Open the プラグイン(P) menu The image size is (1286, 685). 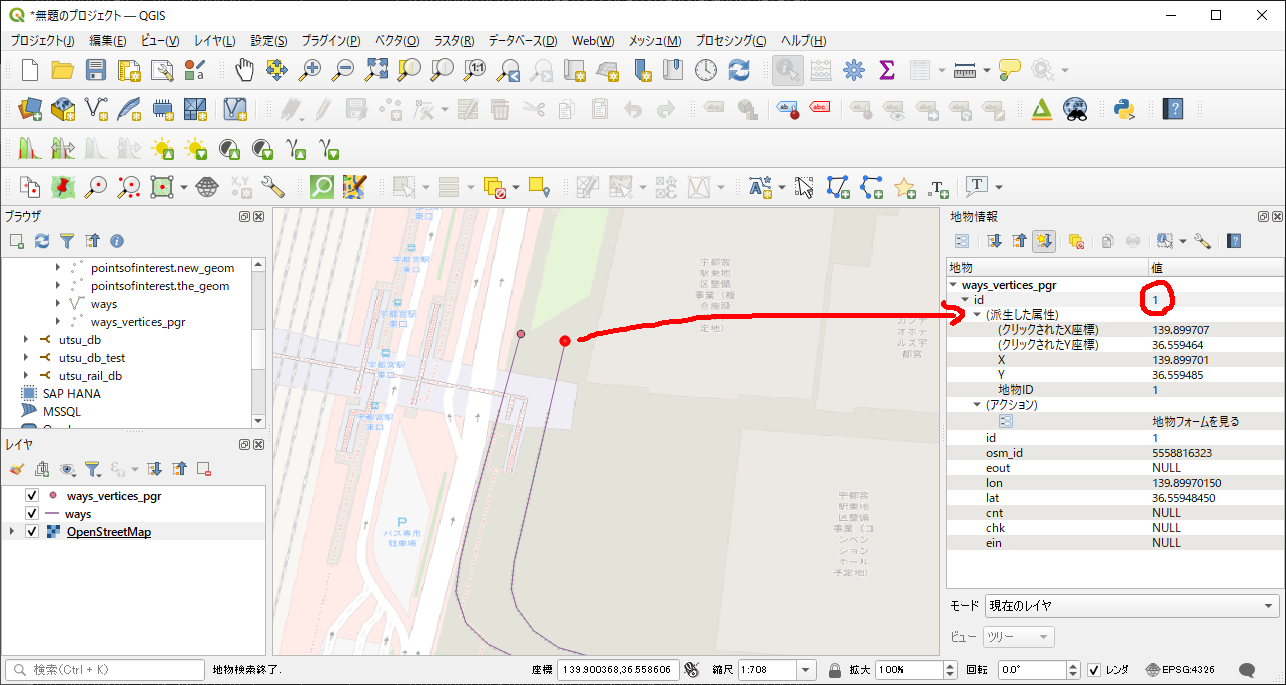click(x=330, y=41)
